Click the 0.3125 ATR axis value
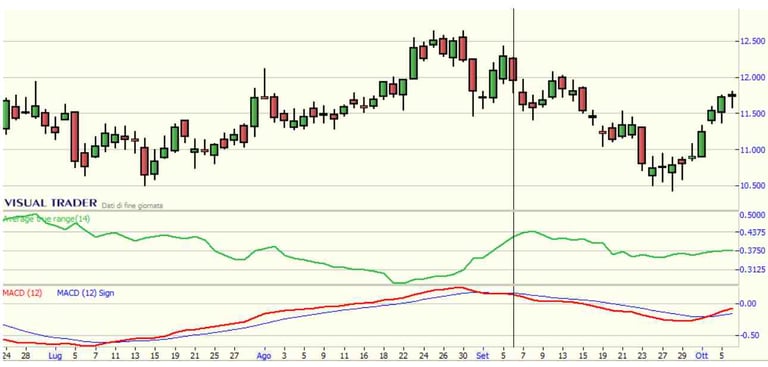The height and width of the screenshot is (367, 768). point(751,269)
